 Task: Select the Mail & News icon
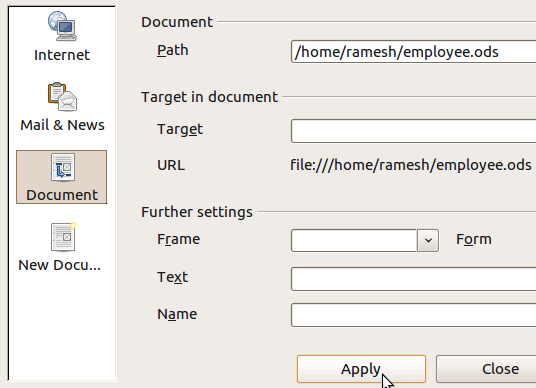(x=62, y=97)
